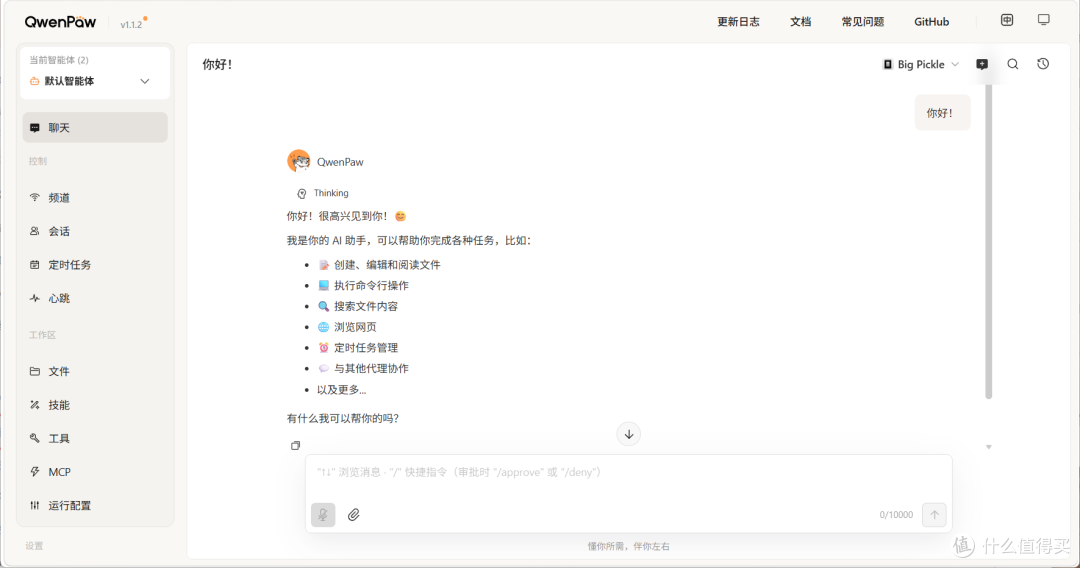Open the GitHub link in the top bar
The height and width of the screenshot is (568, 1080).
pyautogui.click(x=931, y=22)
